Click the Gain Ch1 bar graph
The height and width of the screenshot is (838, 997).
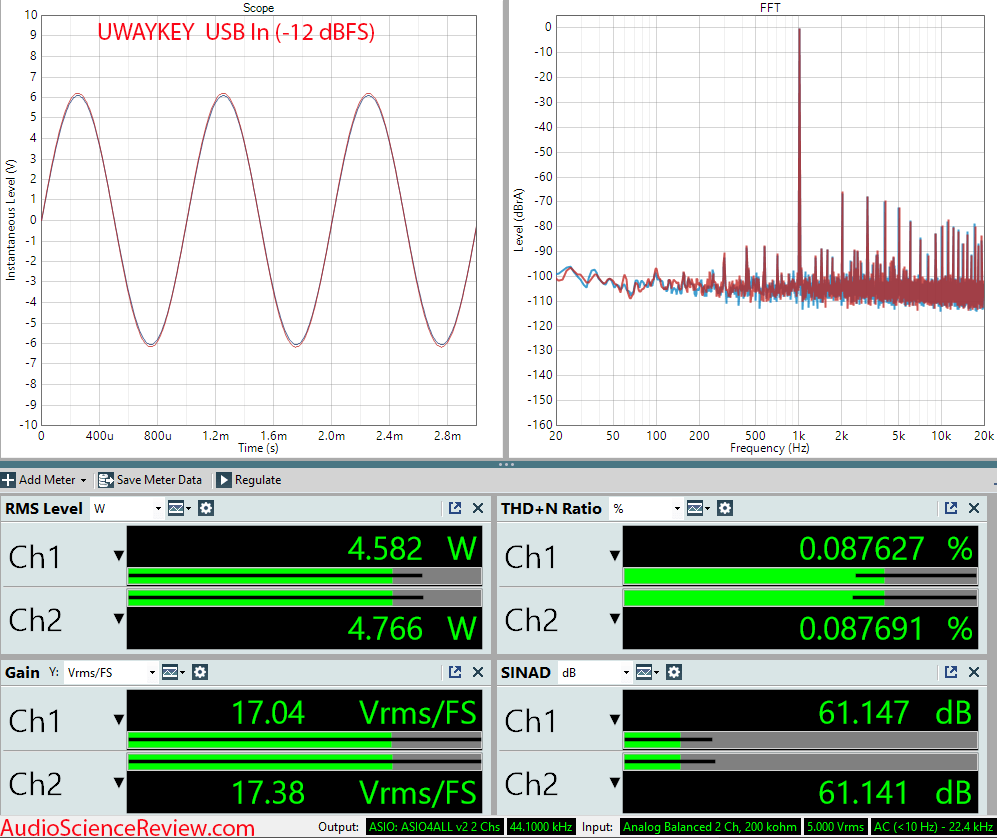(x=305, y=740)
